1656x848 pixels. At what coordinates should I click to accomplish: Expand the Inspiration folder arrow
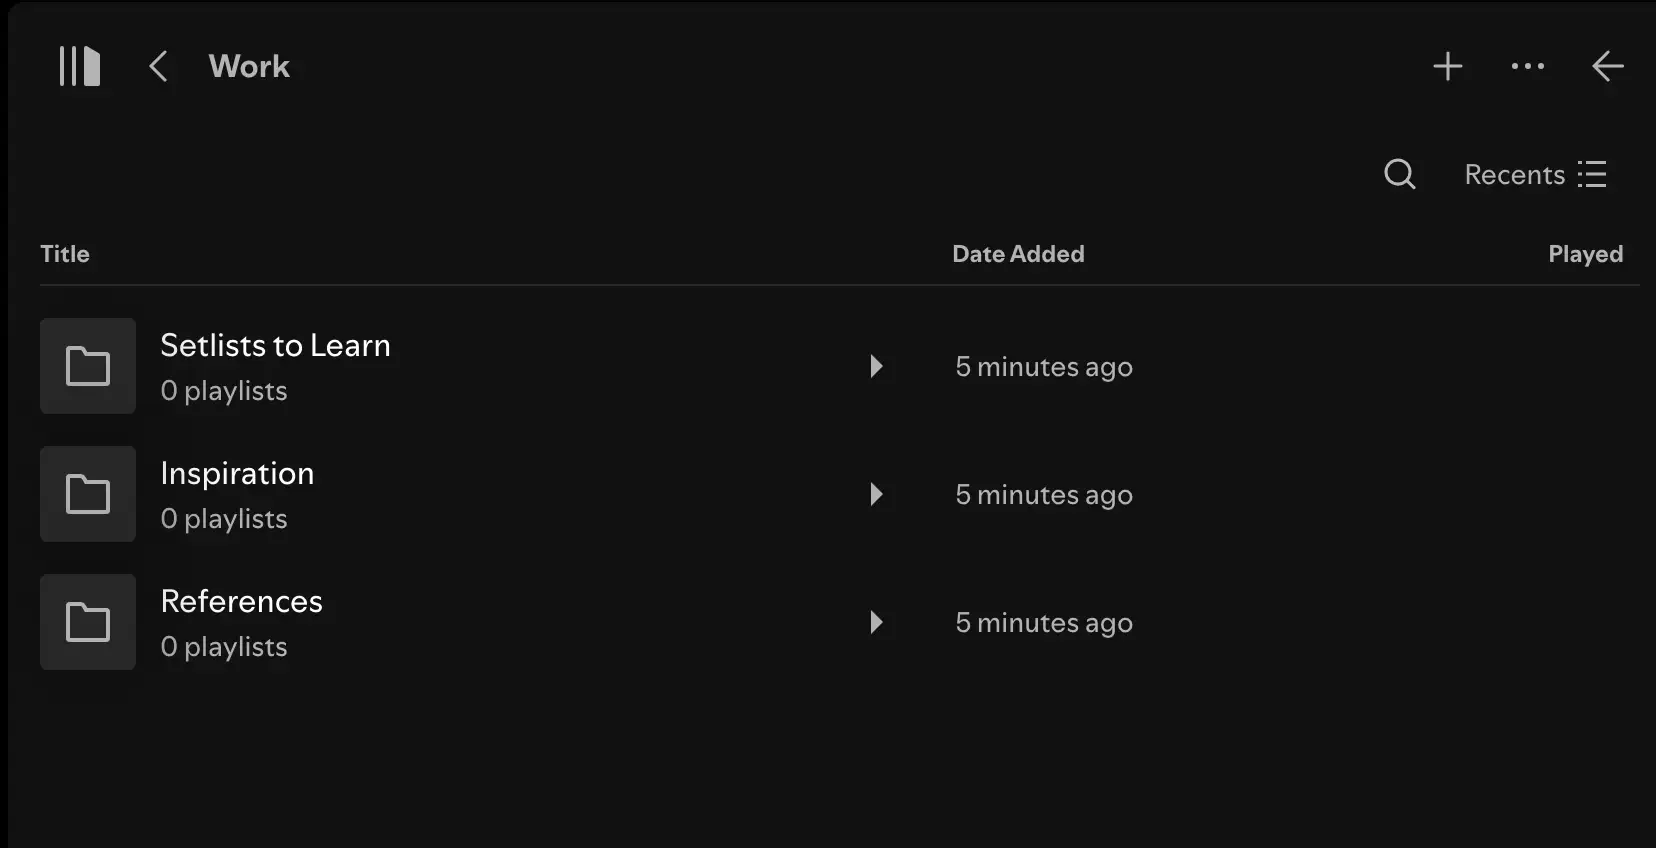coord(876,494)
